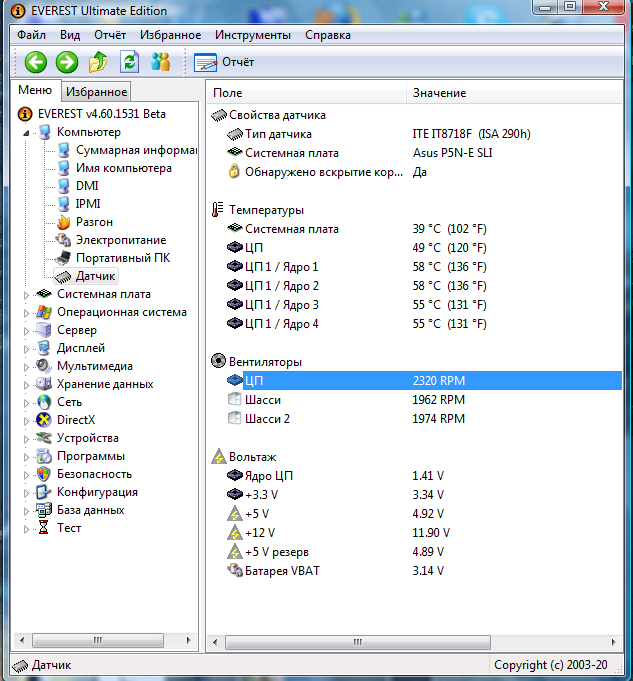
Task: Open the Отчёт menu in menu bar
Action: tap(110, 35)
